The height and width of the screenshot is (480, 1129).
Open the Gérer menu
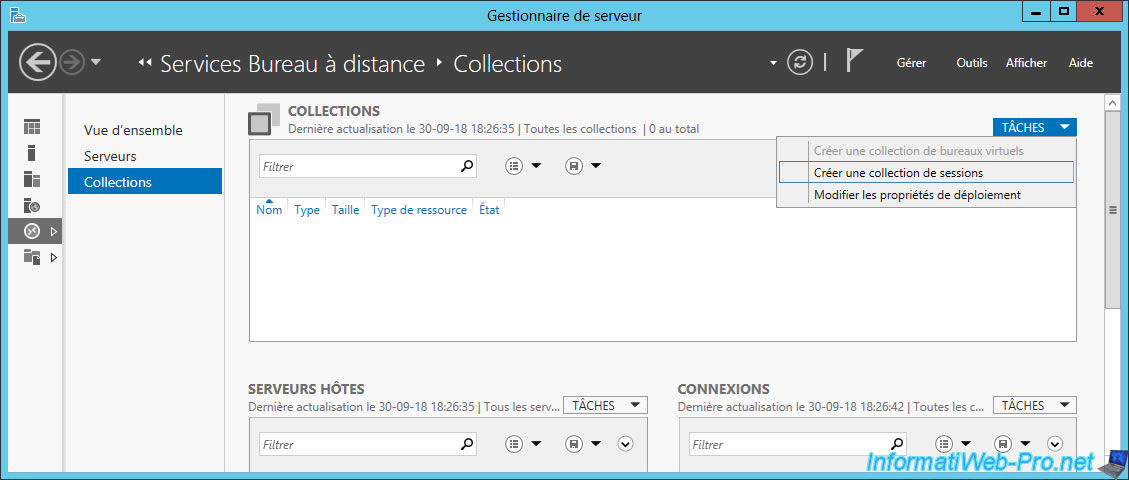pos(911,63)
